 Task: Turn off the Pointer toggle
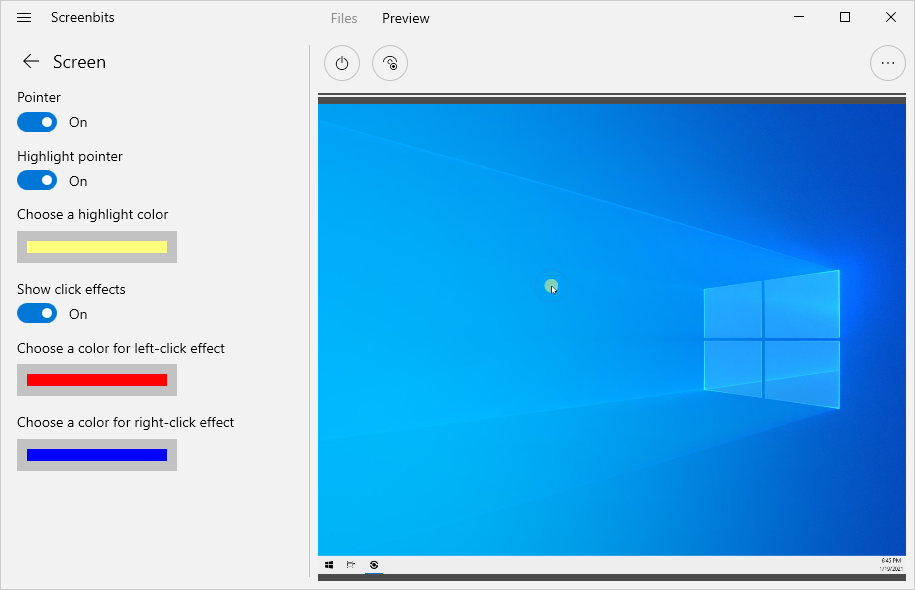point(37,122)
